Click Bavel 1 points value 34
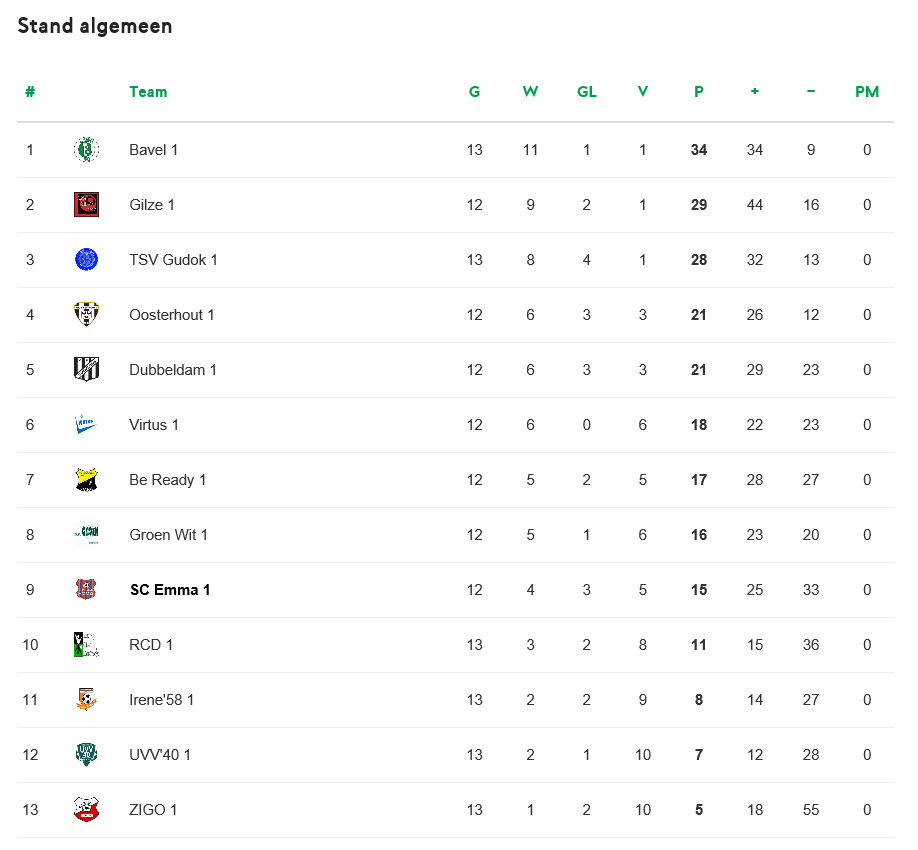918x850 pixels. click(x=698, y=150)
